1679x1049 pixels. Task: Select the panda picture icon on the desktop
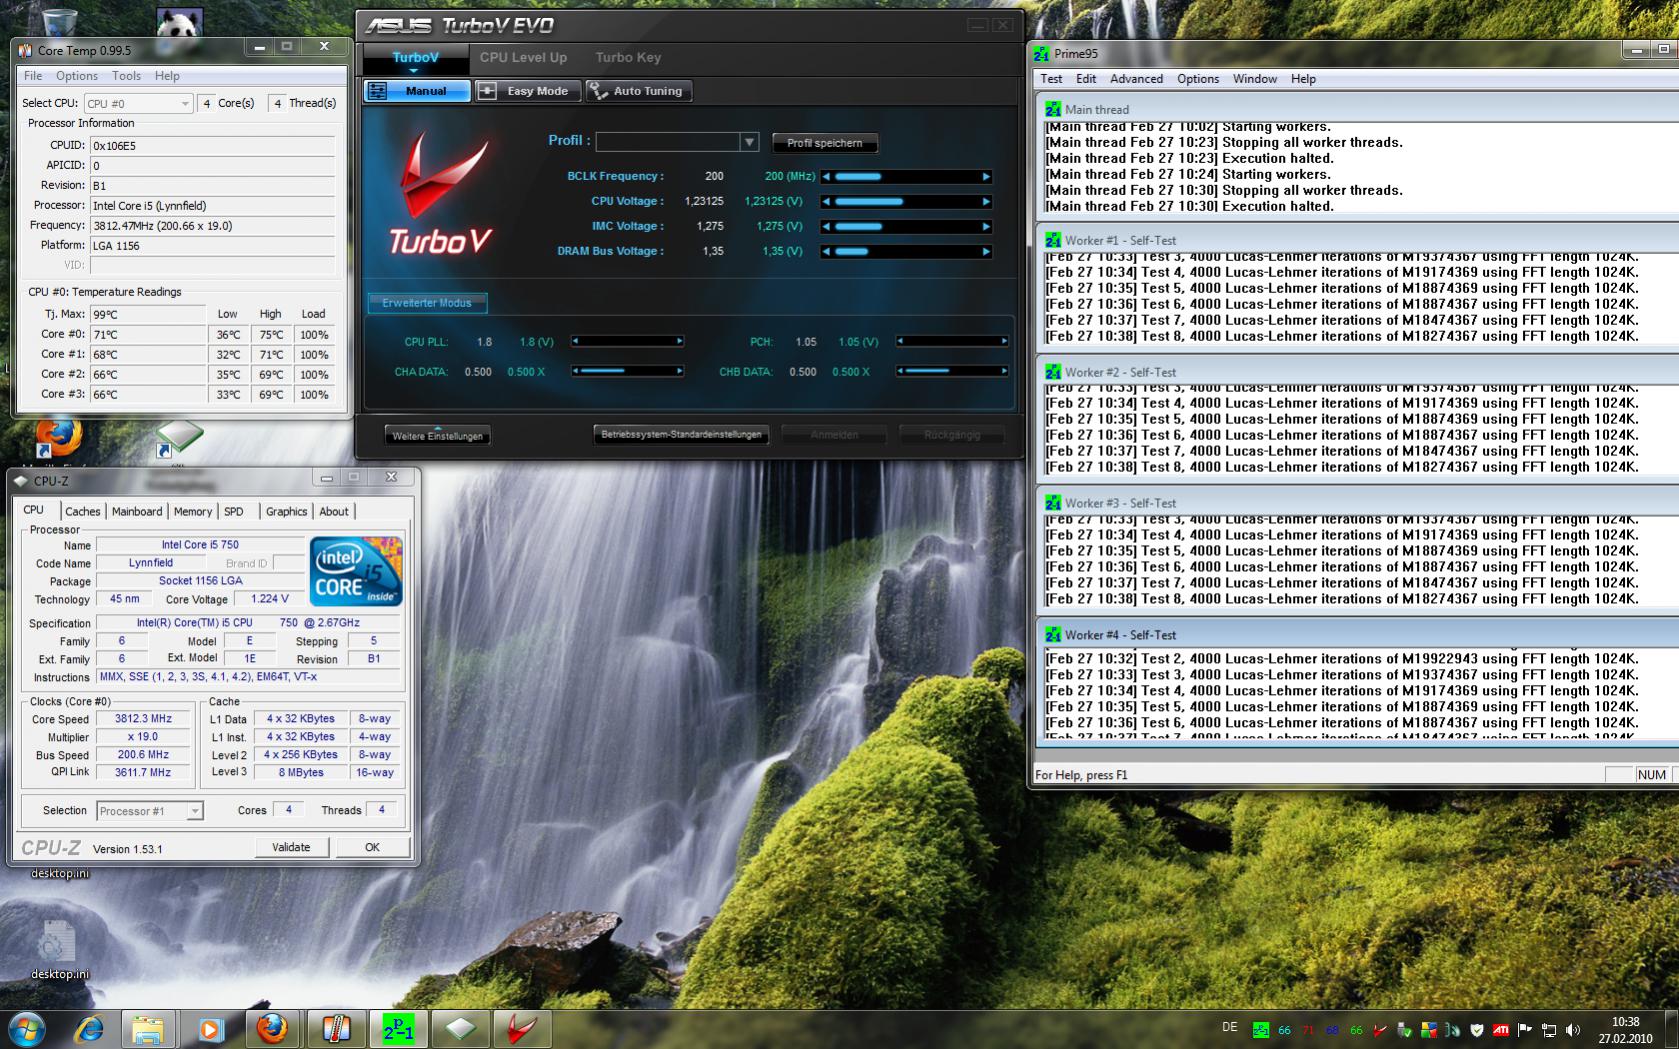(180, 22)
